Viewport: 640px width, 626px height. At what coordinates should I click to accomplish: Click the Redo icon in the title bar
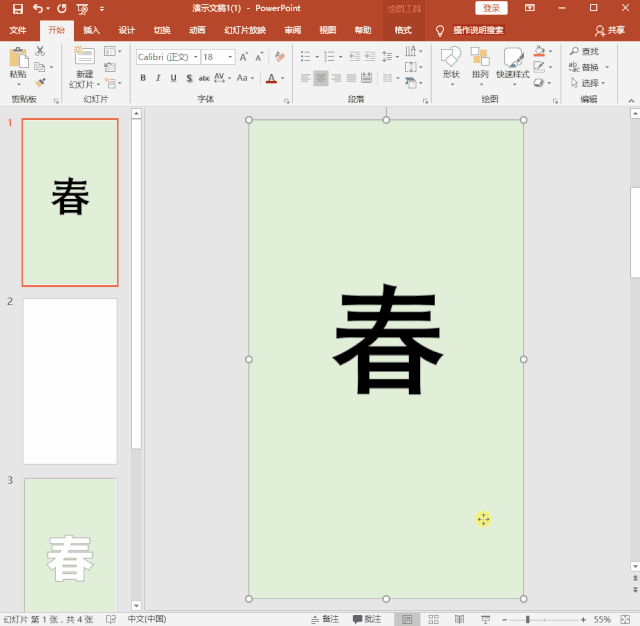tap(62, 9)
